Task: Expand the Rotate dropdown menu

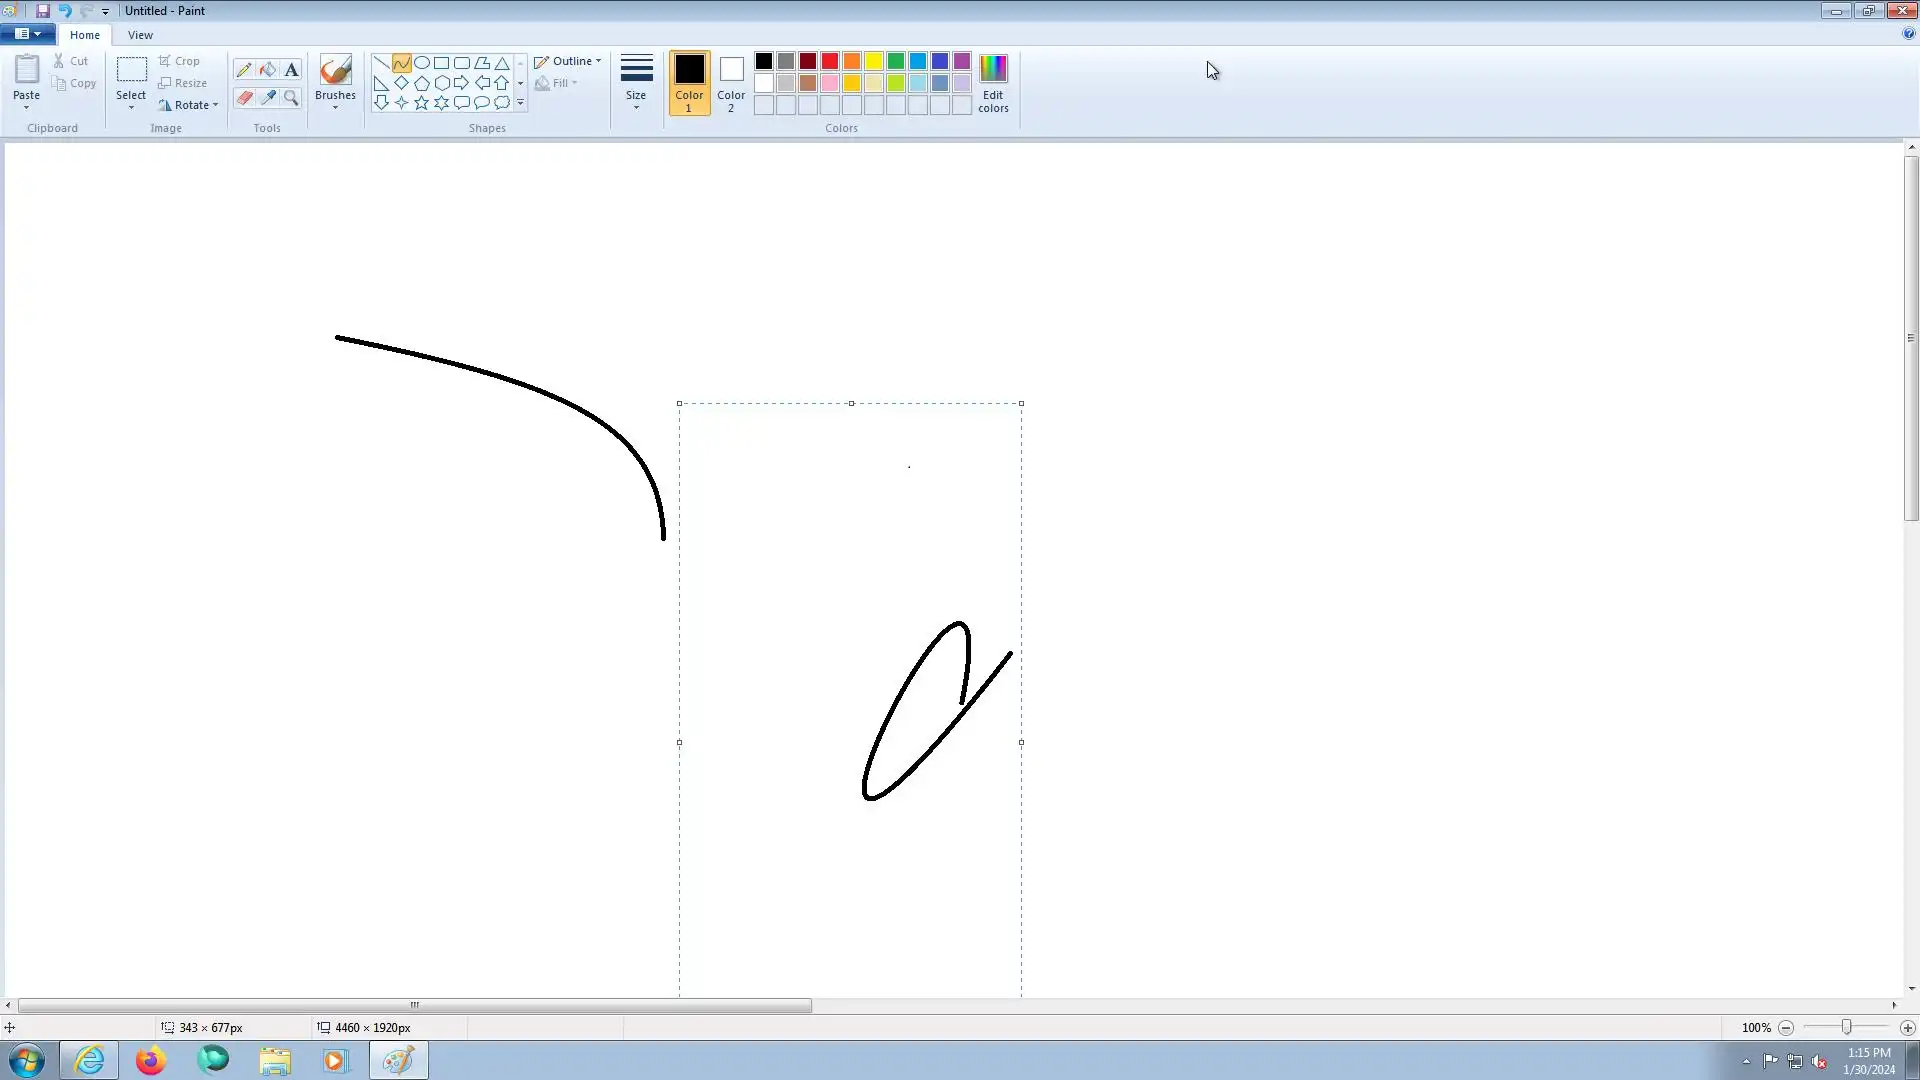Action: point(189,105)
